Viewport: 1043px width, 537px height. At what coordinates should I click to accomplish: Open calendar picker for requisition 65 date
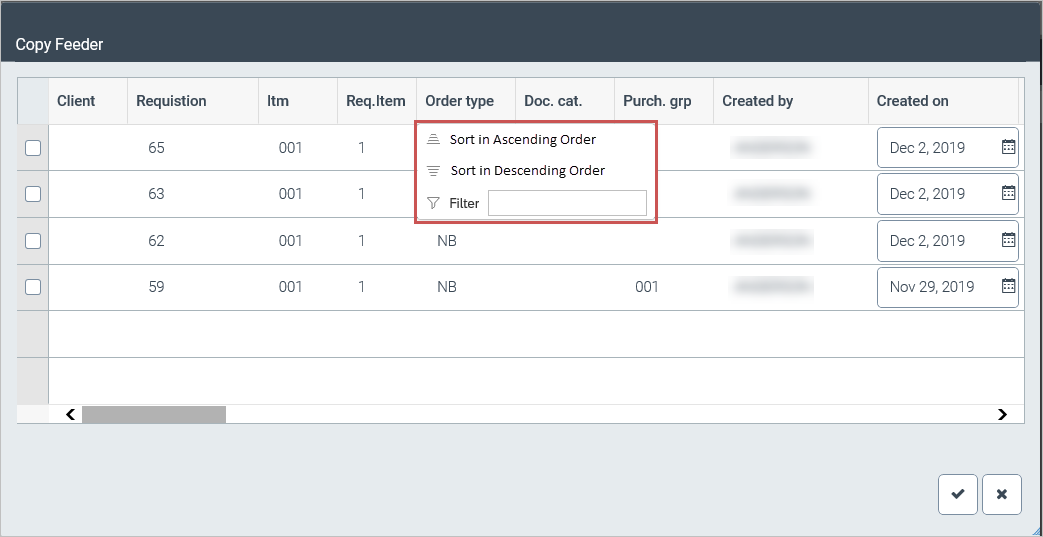point(1008,147)
